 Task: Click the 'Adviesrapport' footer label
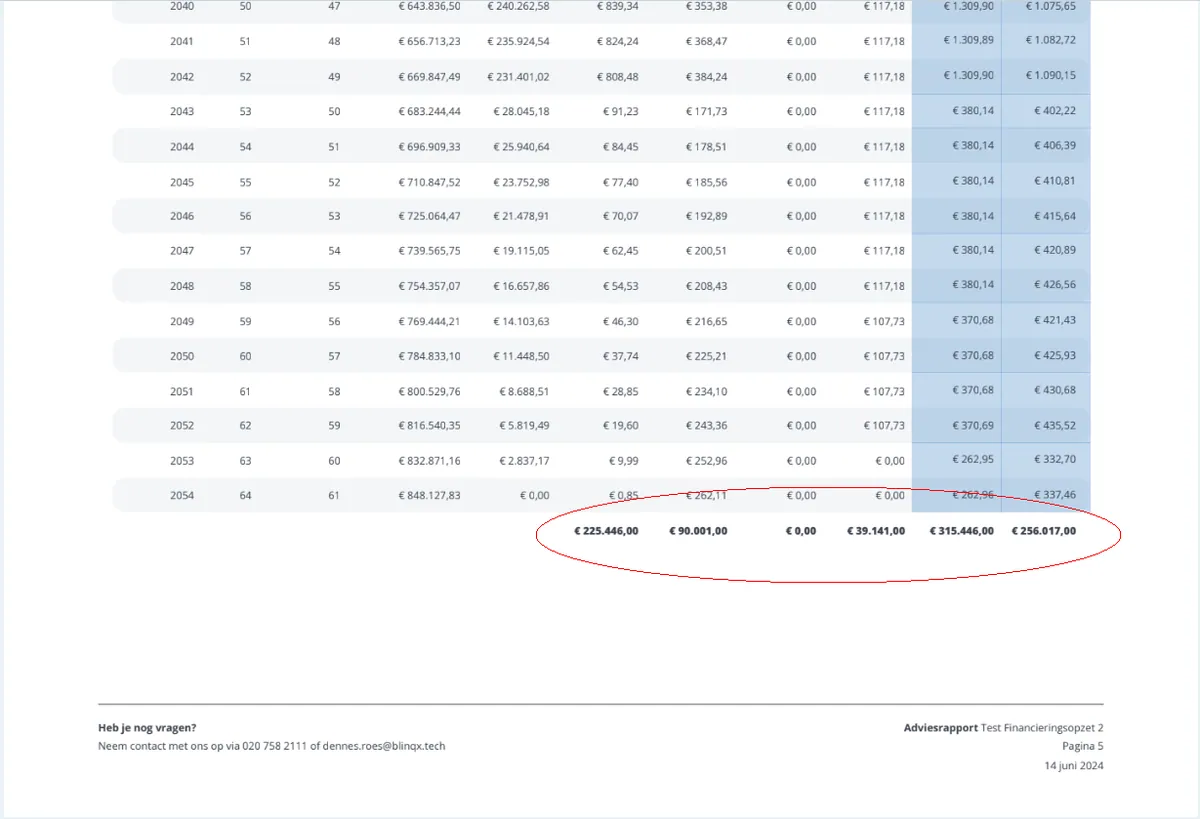(x=941, y=728)
